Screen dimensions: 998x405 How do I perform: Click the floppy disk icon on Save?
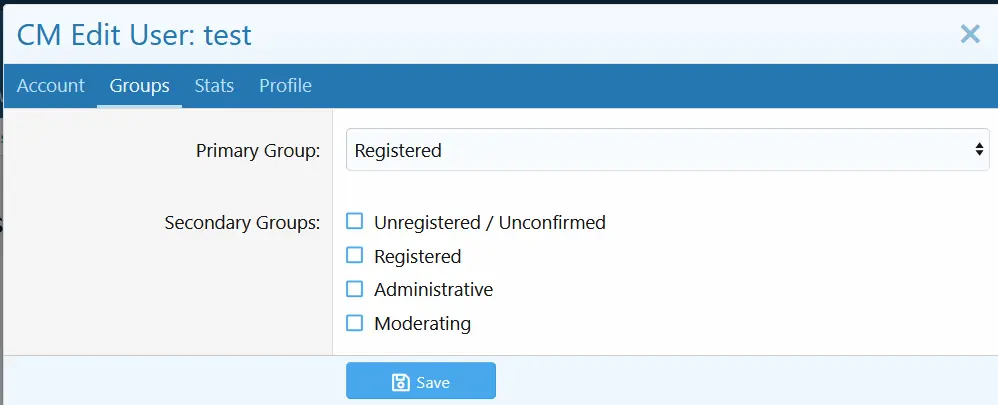click(x=400, y=382)
